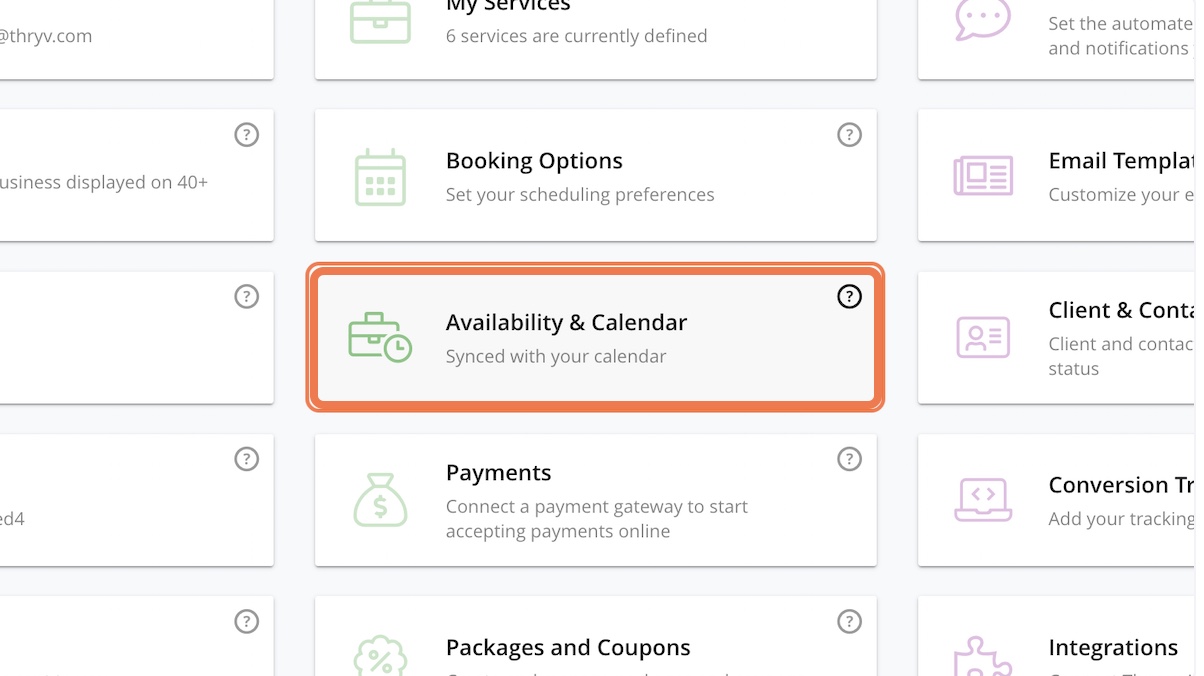The image size is (1204, 676).
Task: Select the Availability & Calendar card
Action: [595, 337]
